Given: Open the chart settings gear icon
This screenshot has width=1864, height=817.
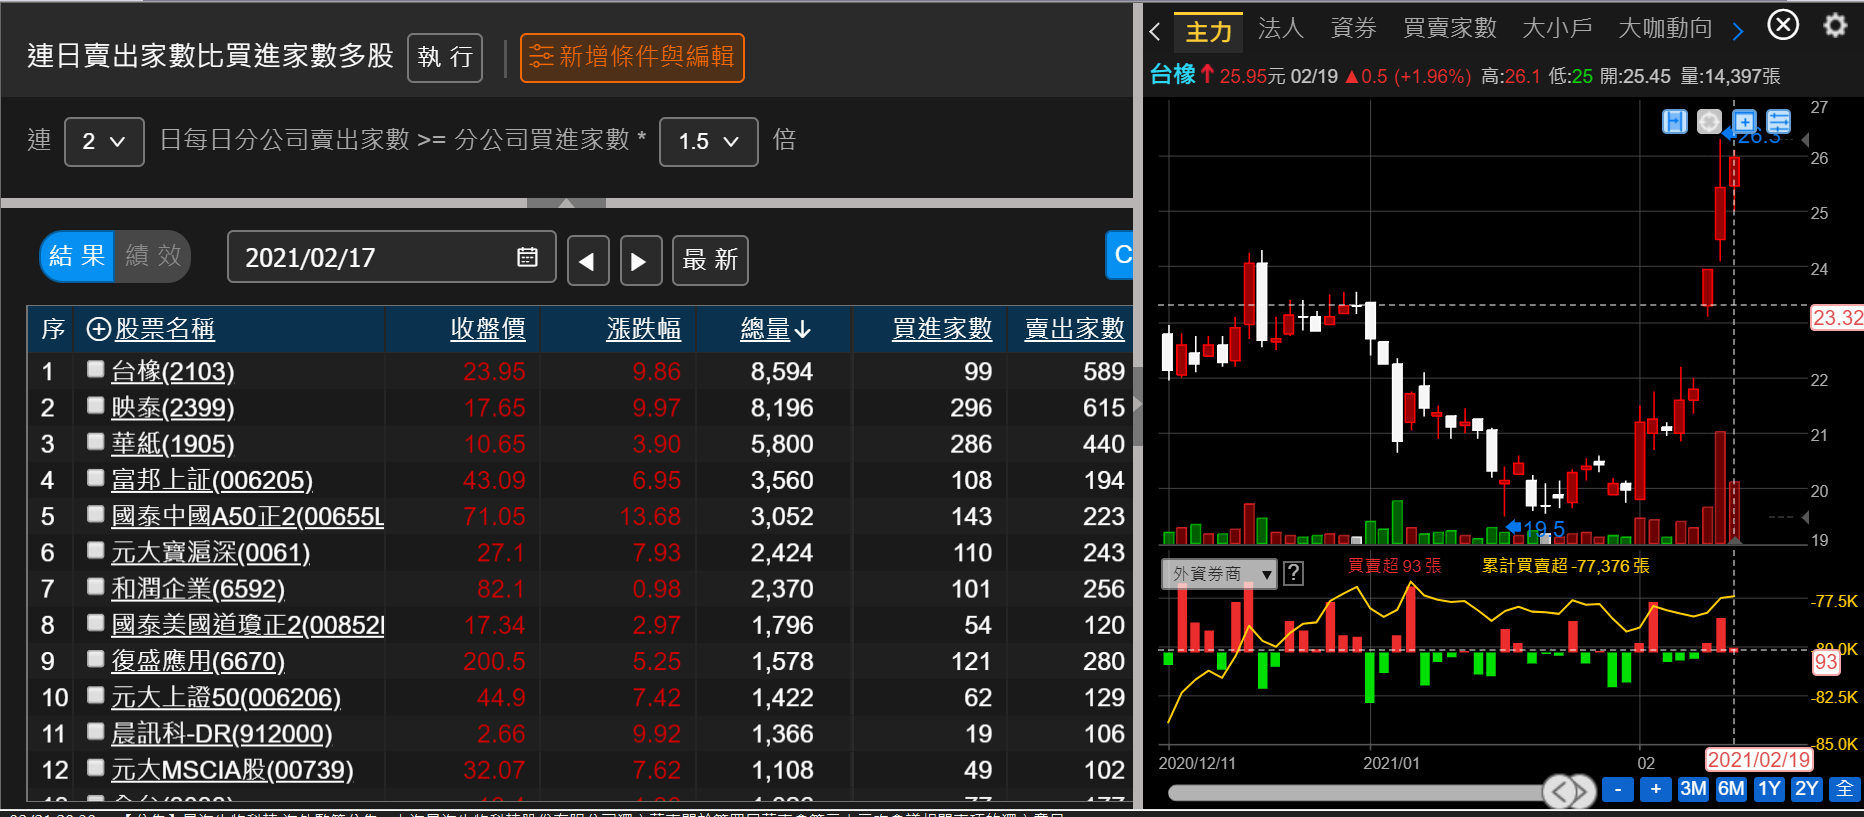Looking at the screenshot, I should pos(1835,25).
